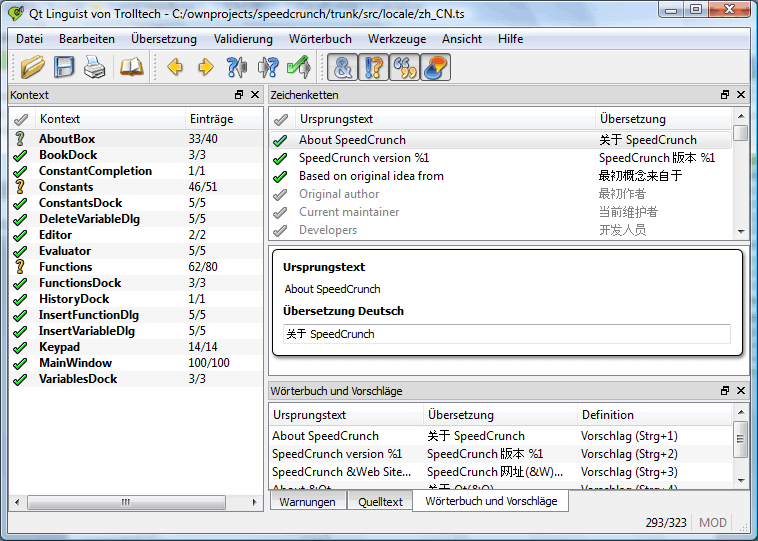Sort by Kontext column header

[x=110, y=119]
